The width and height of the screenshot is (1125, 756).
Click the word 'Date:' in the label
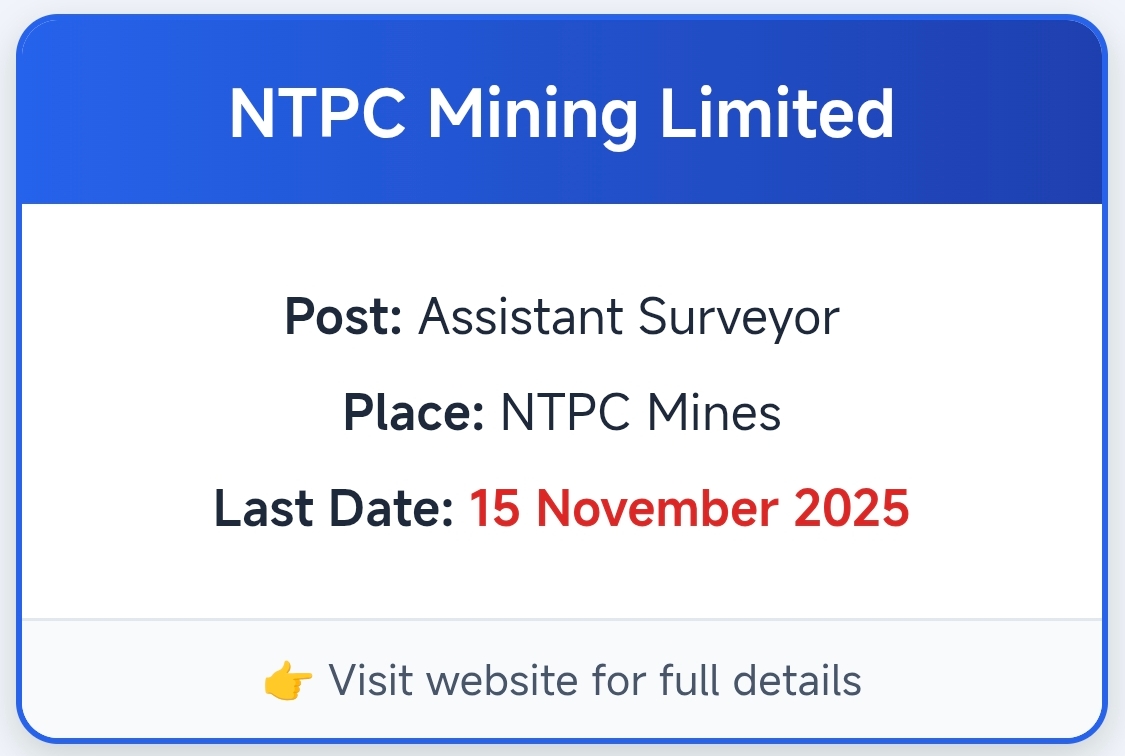[x=400, y=509]
